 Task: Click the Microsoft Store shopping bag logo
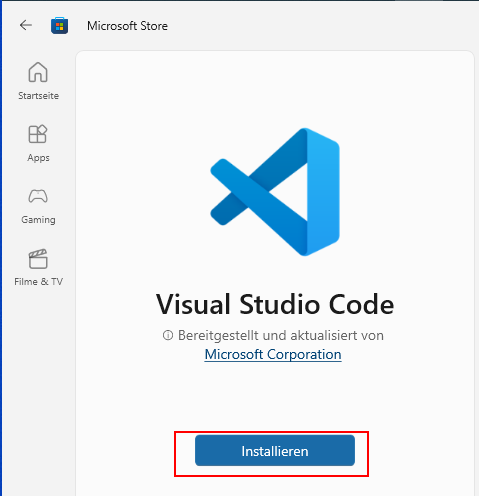click(60, 26)
